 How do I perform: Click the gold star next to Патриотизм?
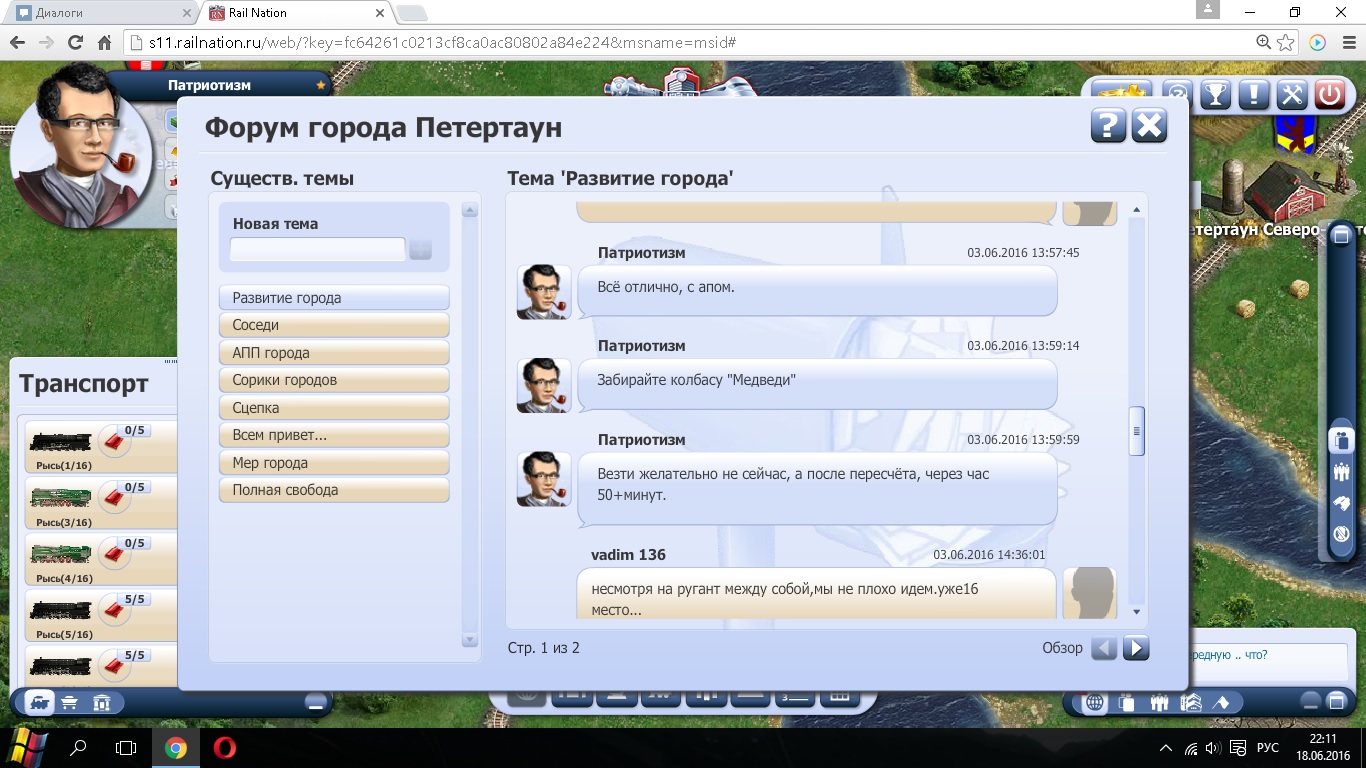320,86
